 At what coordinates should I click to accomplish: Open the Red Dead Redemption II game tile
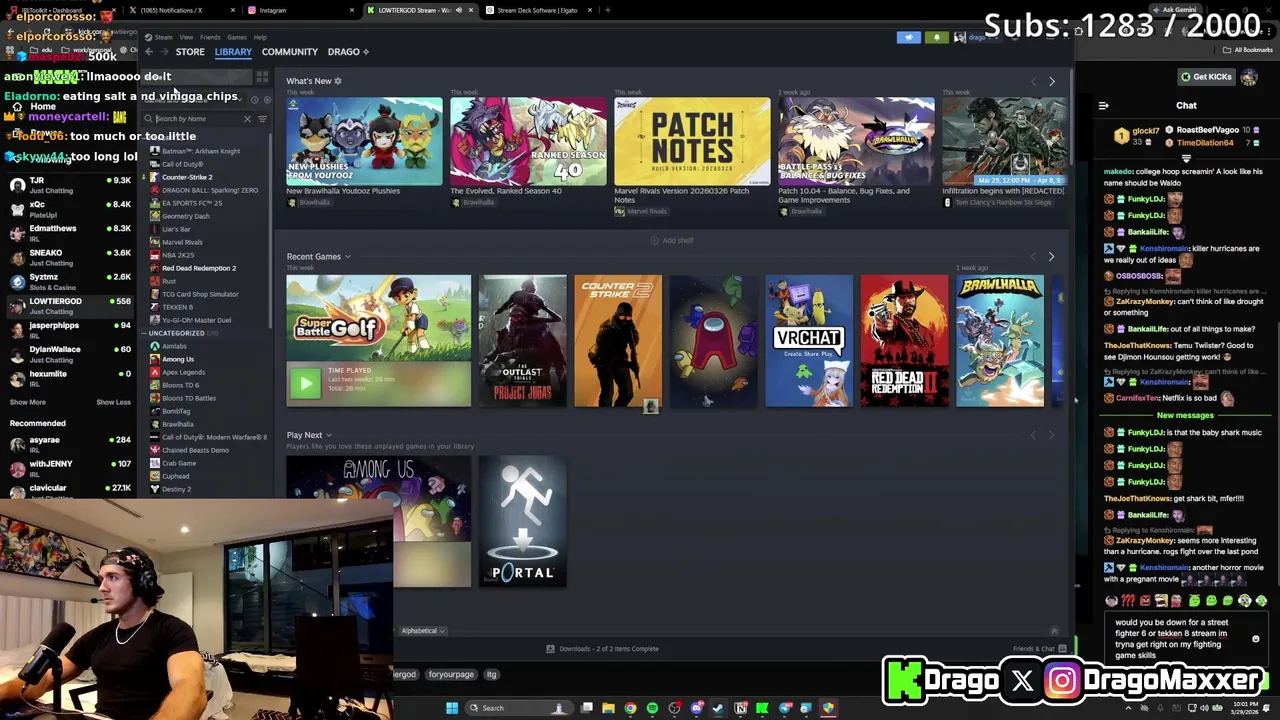pyautogui.click(x=905, y=341)
